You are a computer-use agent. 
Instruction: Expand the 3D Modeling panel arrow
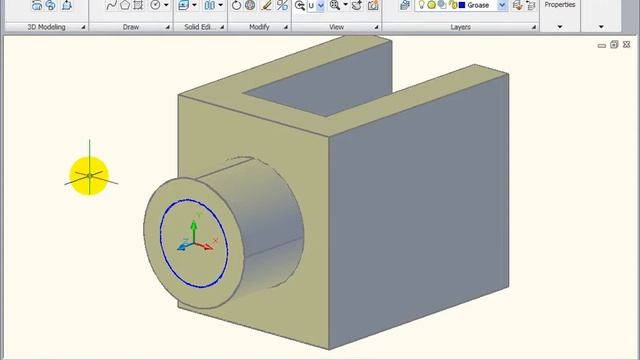point(83,27)
